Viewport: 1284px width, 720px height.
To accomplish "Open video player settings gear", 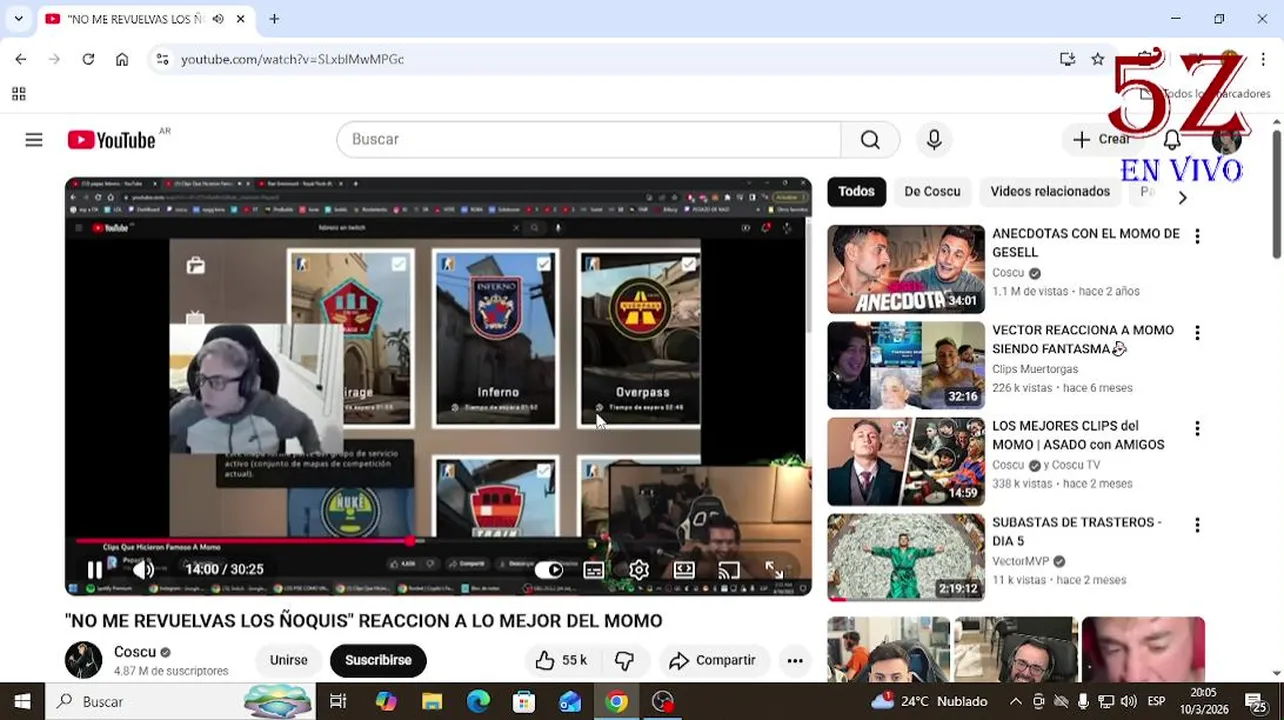I will coord(639,570).
